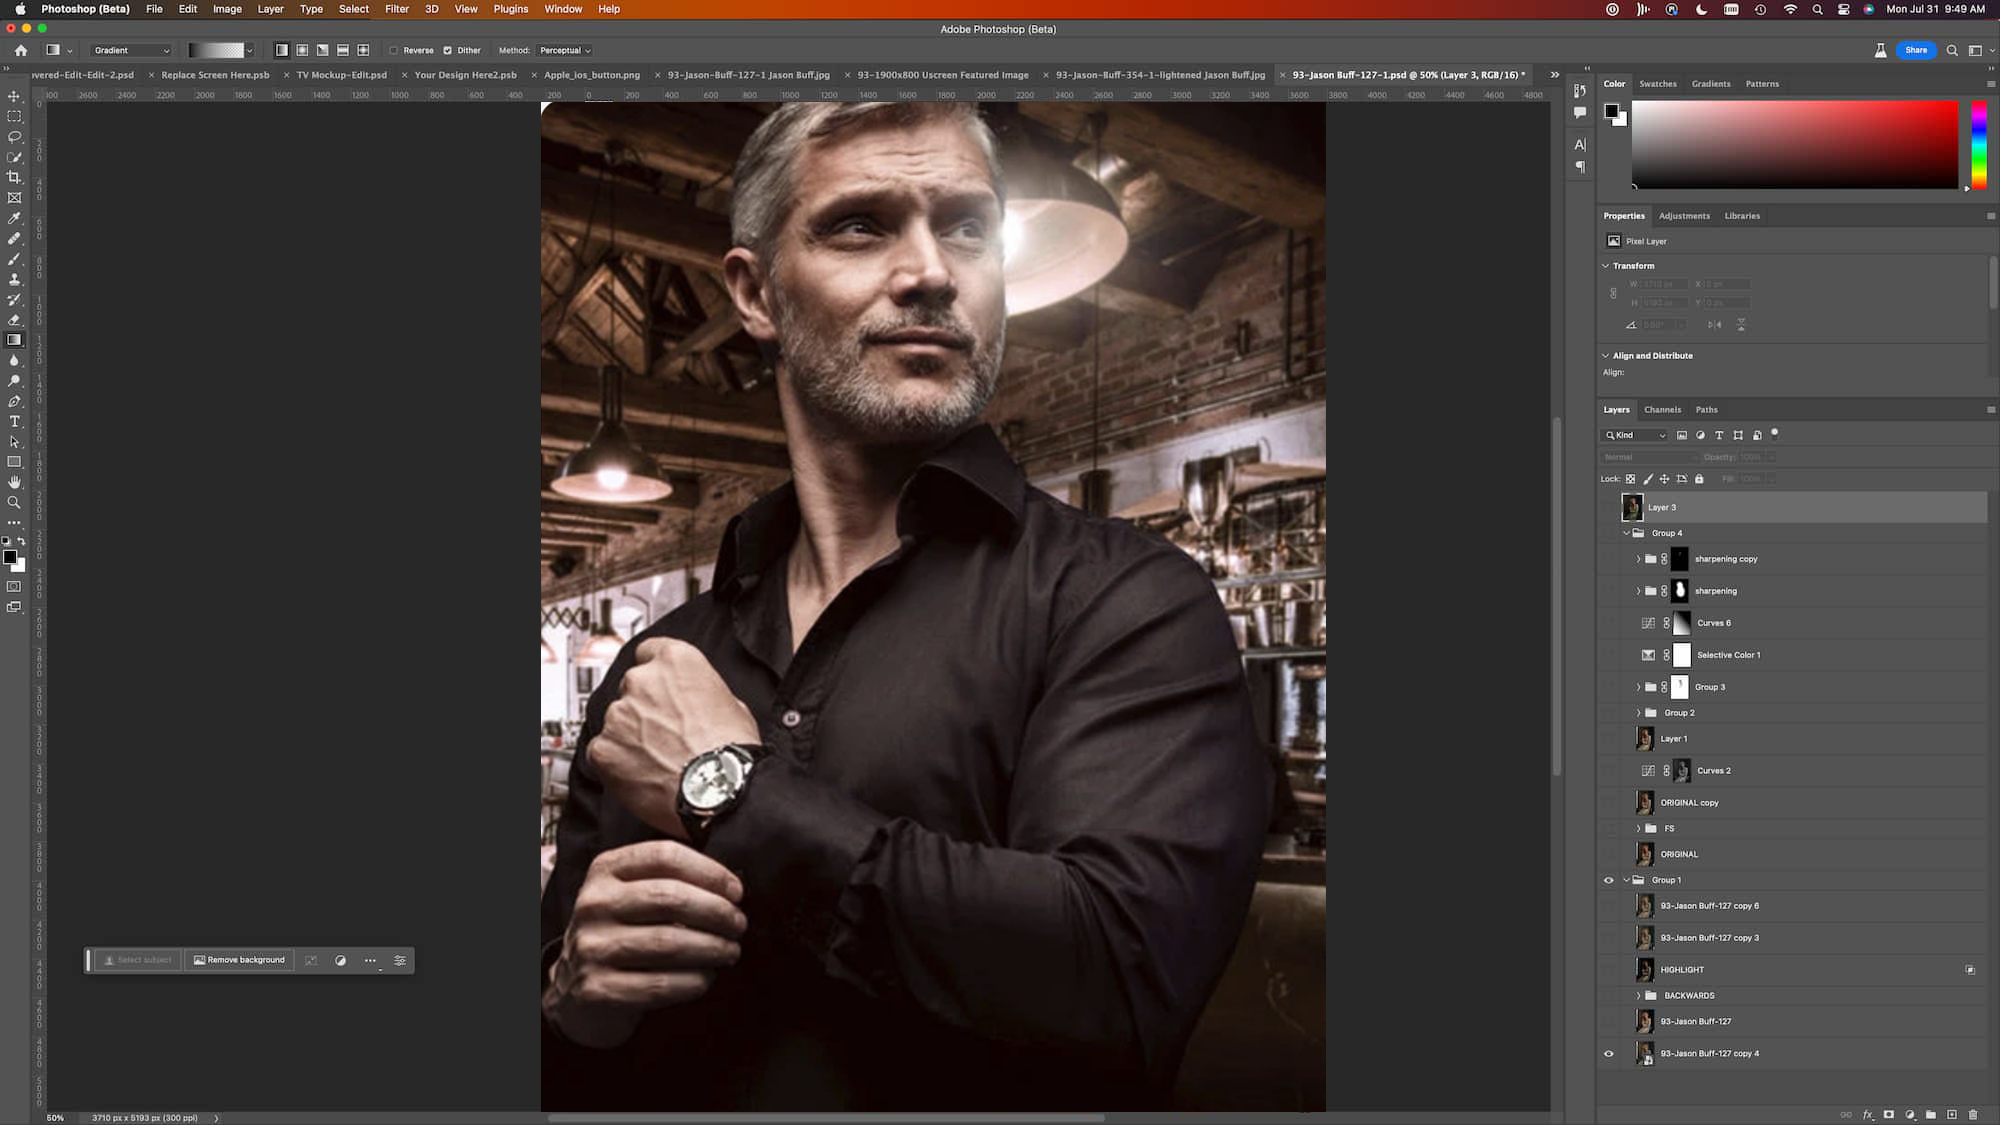Open the Filter menu
This screenshot has height=1125, width=2000.
tap(396, 9)
